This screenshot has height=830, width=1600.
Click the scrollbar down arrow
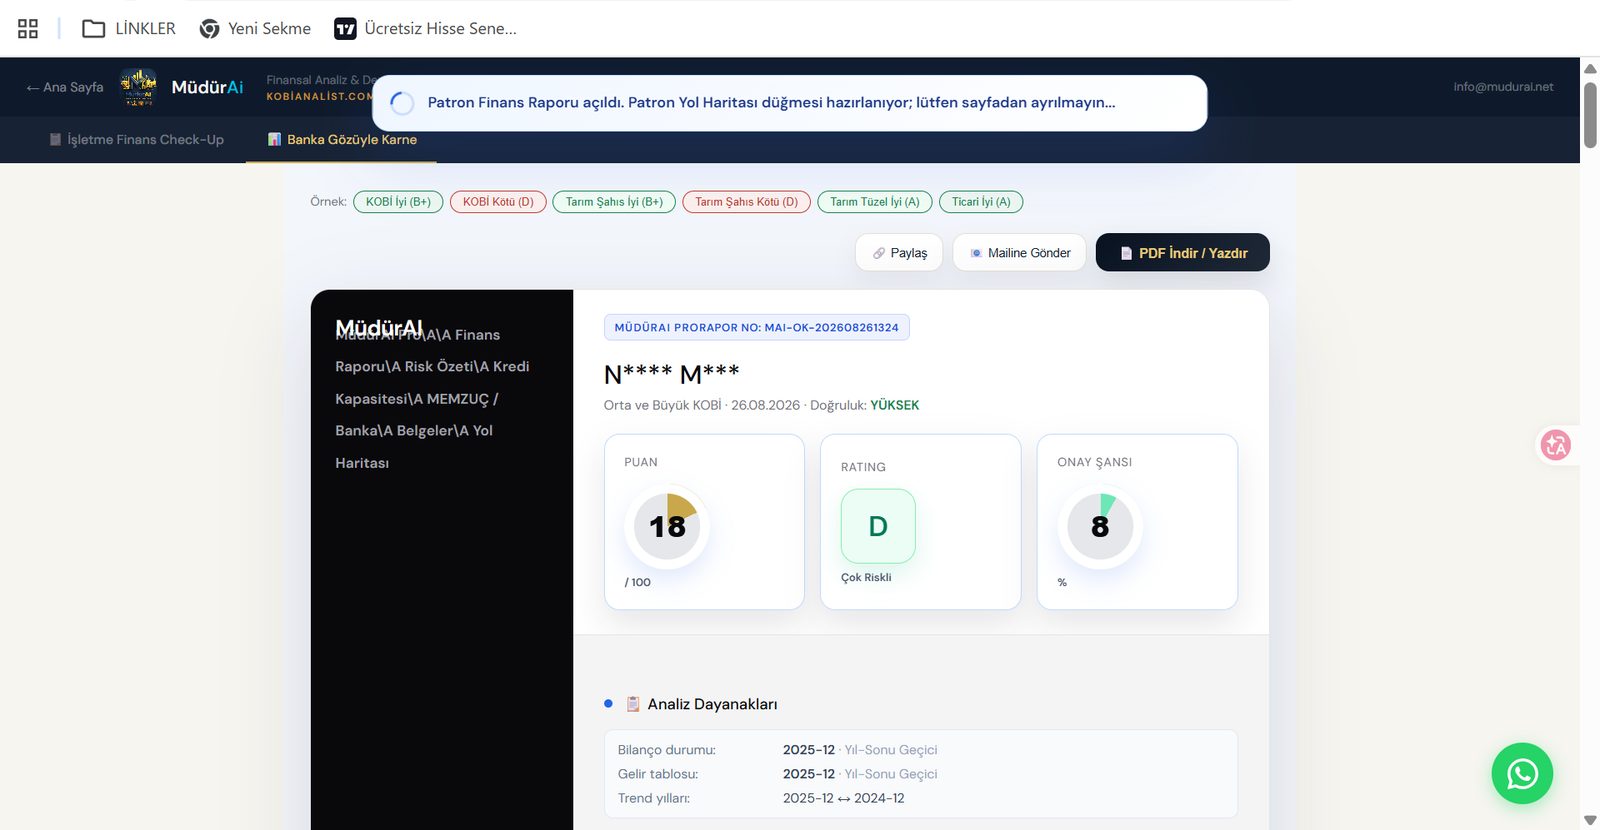pyautogui.click(x=1590, y=820)
